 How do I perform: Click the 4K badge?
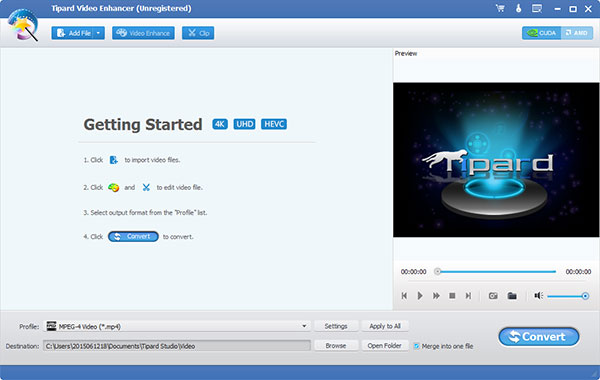coord(220,124)
